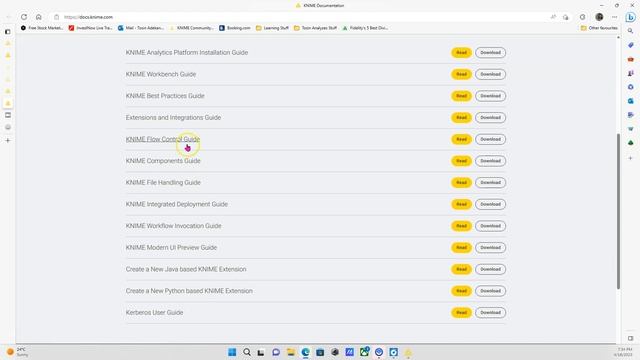View site information icon beside the URL

pos(57,17)
